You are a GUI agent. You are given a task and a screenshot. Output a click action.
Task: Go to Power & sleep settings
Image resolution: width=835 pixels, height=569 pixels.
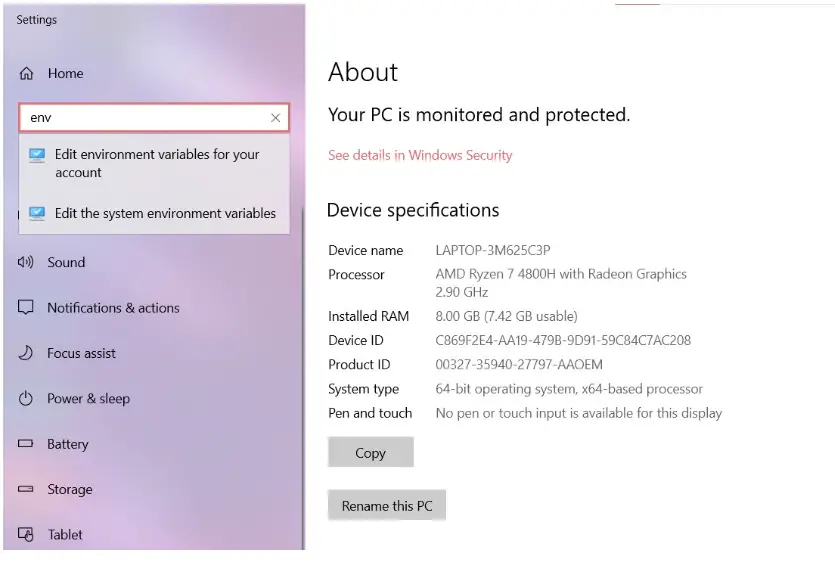click(x=88, y=399)
